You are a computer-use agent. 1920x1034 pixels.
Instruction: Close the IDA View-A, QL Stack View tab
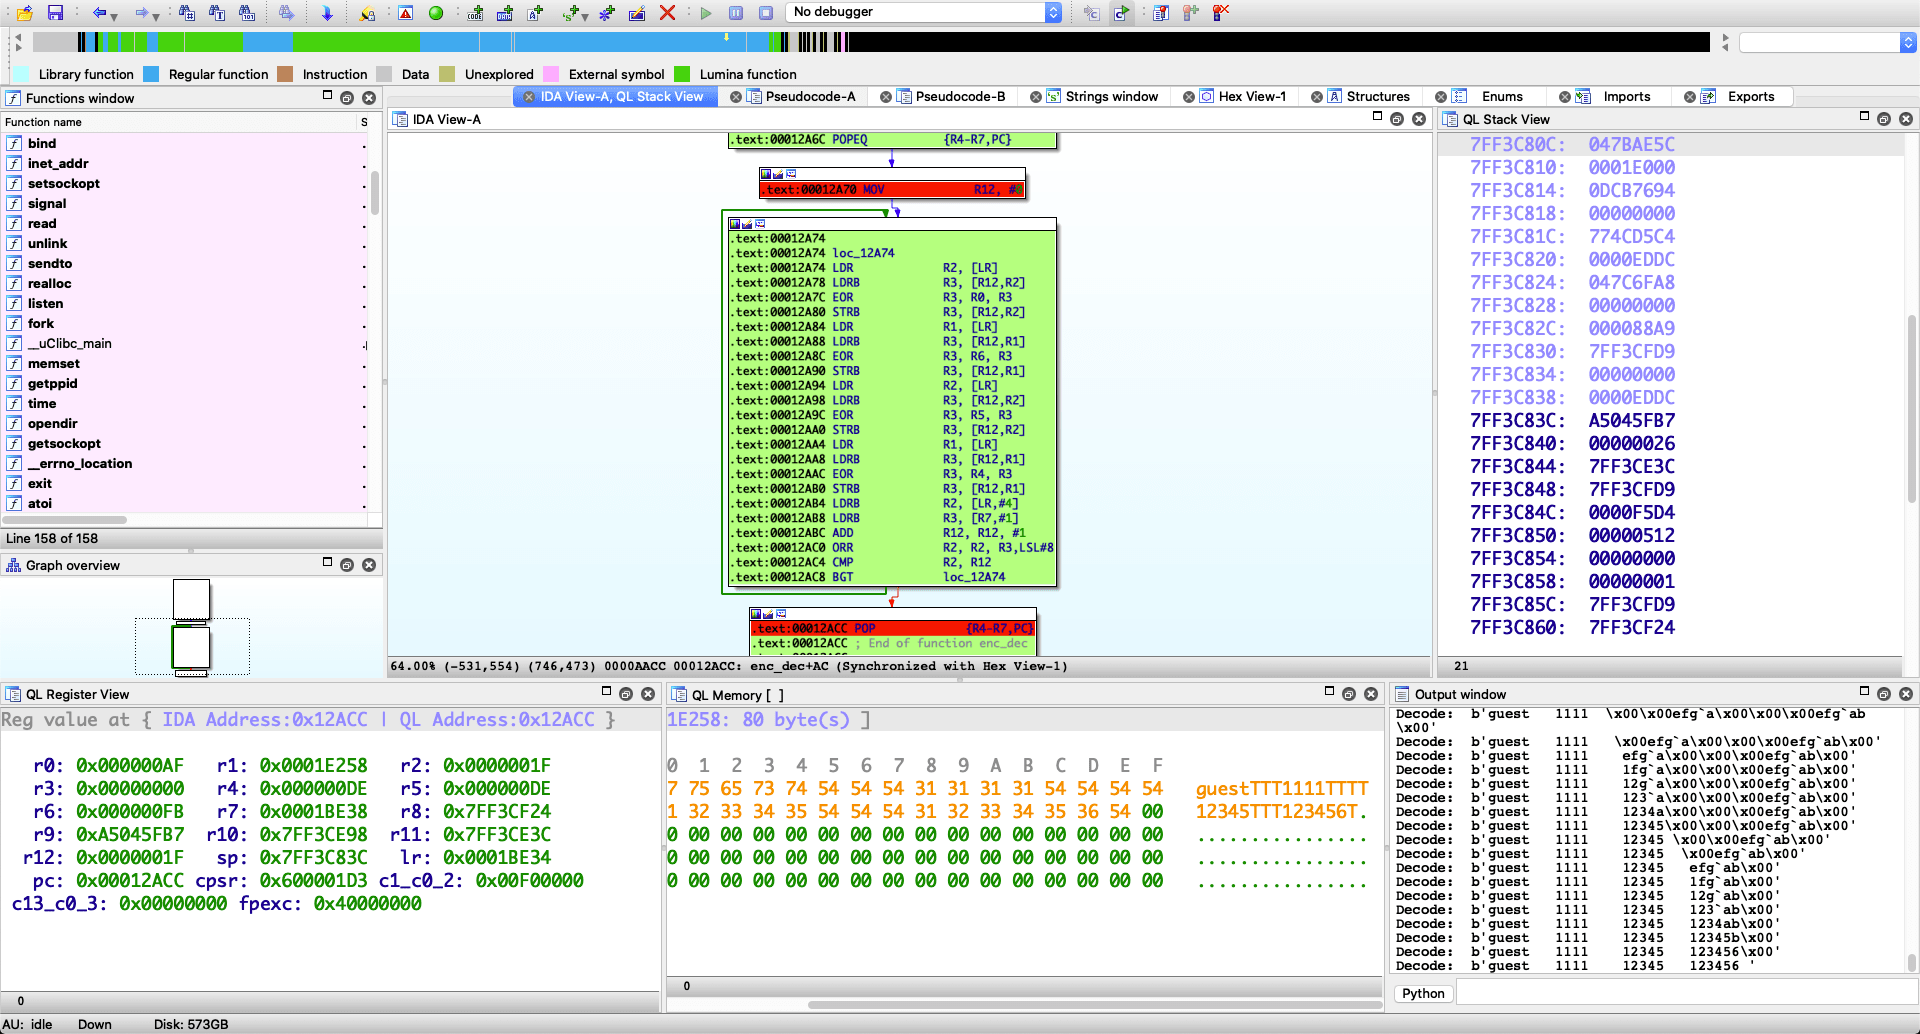[x=529, y=97]
